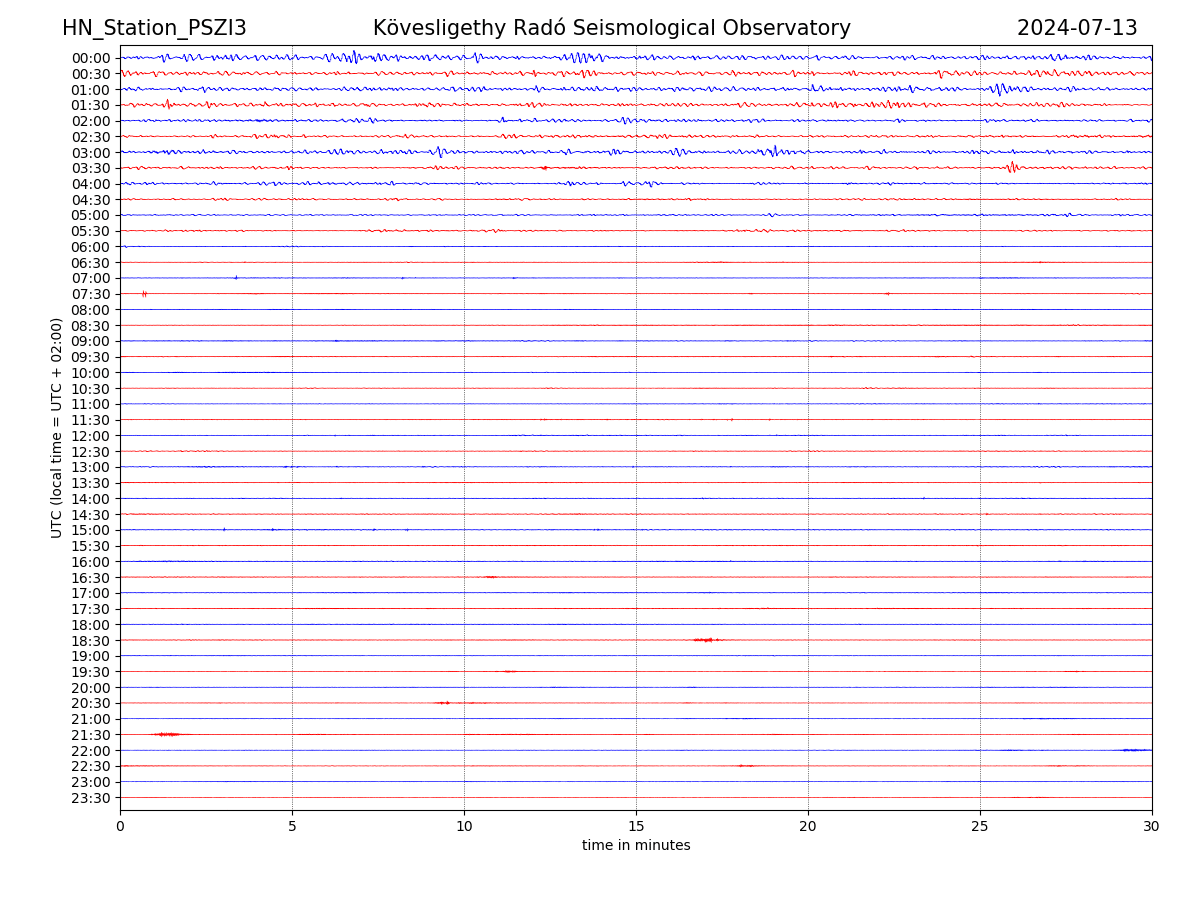
Task: Click the 'time in minutes' axis label
Action: pyautogui.click(x=636, y=846)
